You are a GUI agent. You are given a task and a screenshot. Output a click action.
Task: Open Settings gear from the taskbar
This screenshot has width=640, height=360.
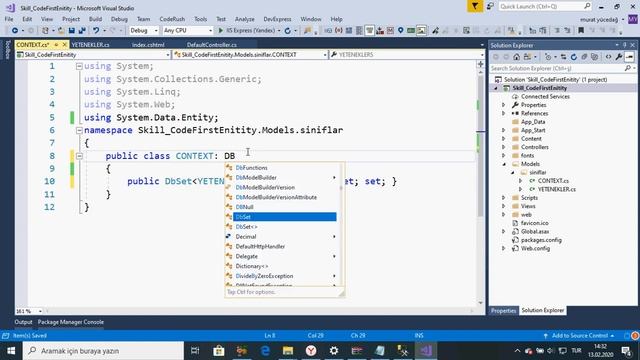tap(334, 351)
